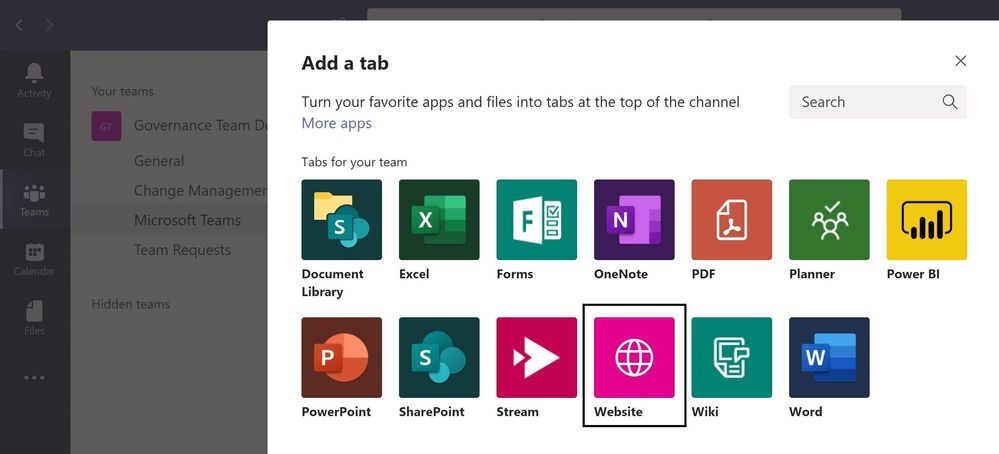Choose the Excel app tile
Image resolution: width=999 pixels, height=454 pixels.
point(439,220)
